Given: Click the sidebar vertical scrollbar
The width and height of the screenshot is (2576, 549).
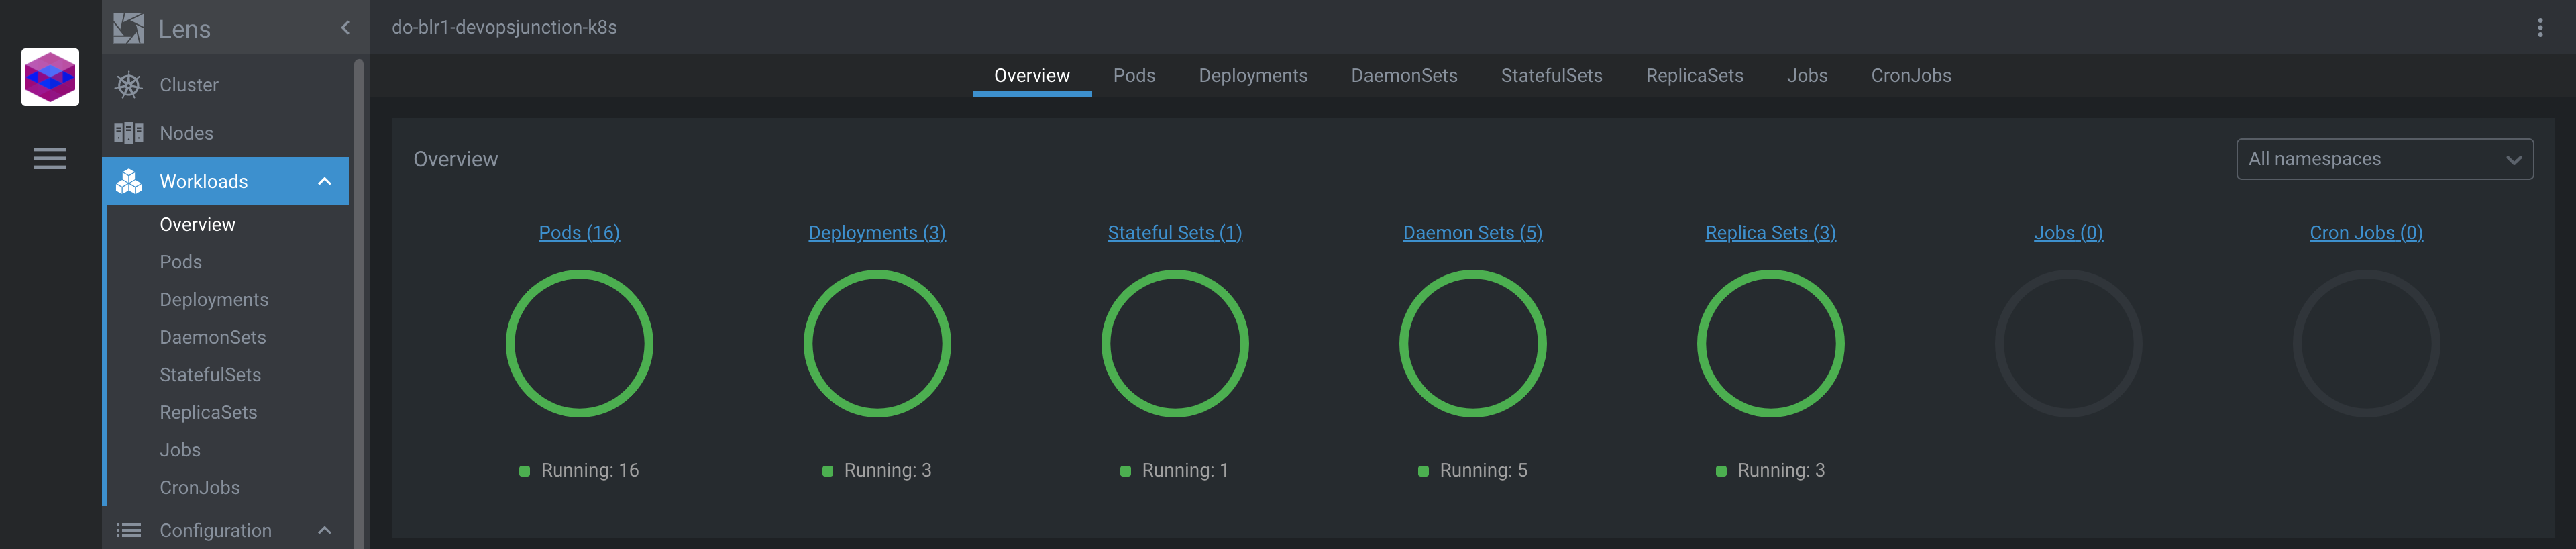Looking at the screenshot, I should point(358,300).
